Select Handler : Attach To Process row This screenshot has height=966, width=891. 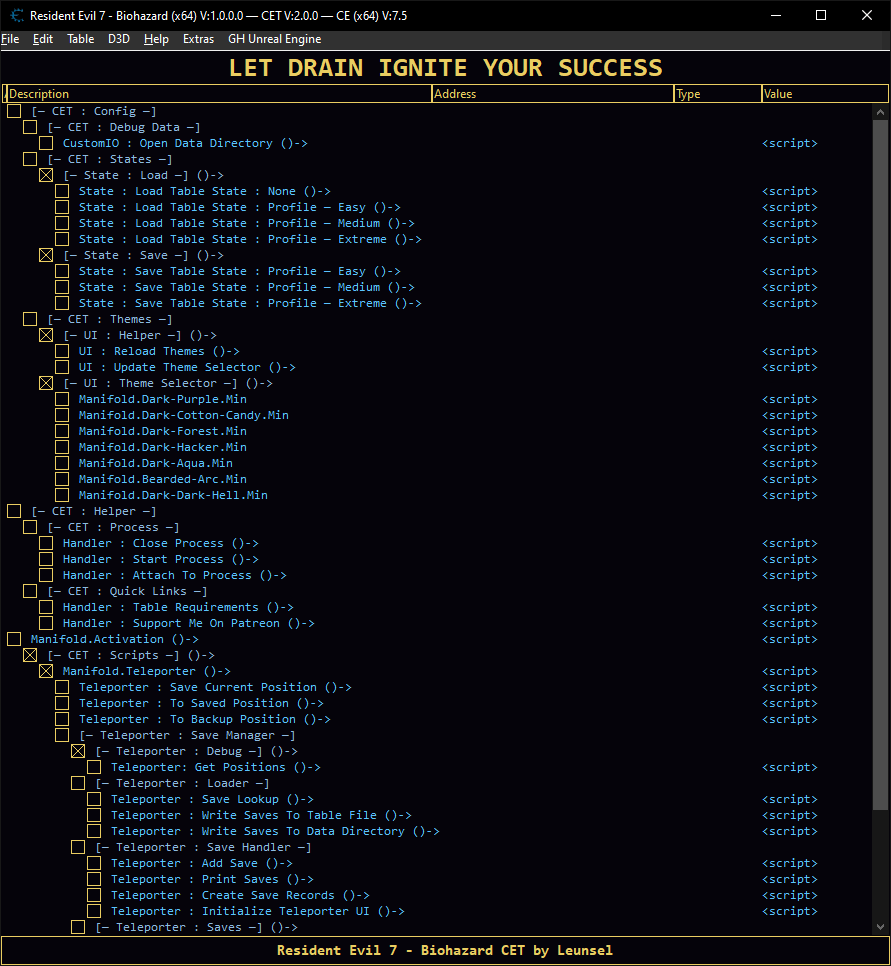(x=175, y=575)
